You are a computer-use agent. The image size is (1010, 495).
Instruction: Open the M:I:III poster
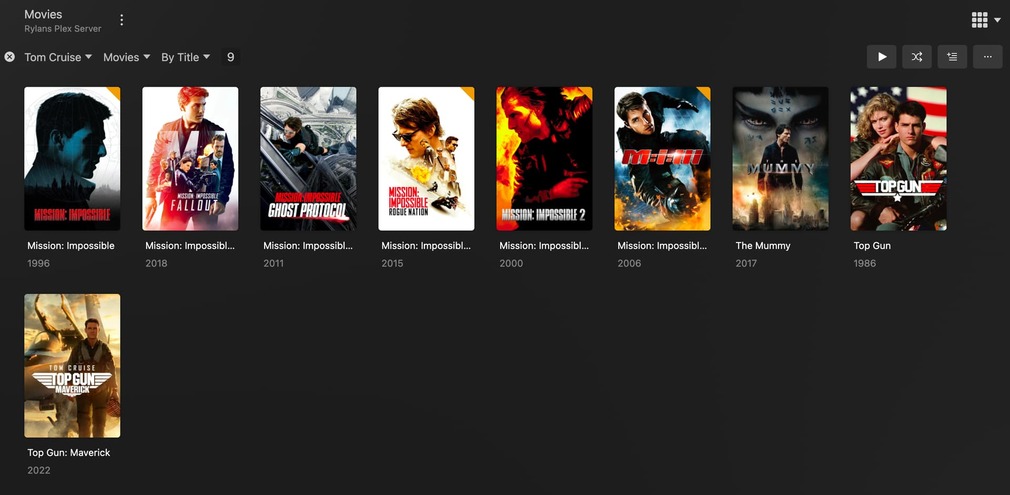point(662,159)
